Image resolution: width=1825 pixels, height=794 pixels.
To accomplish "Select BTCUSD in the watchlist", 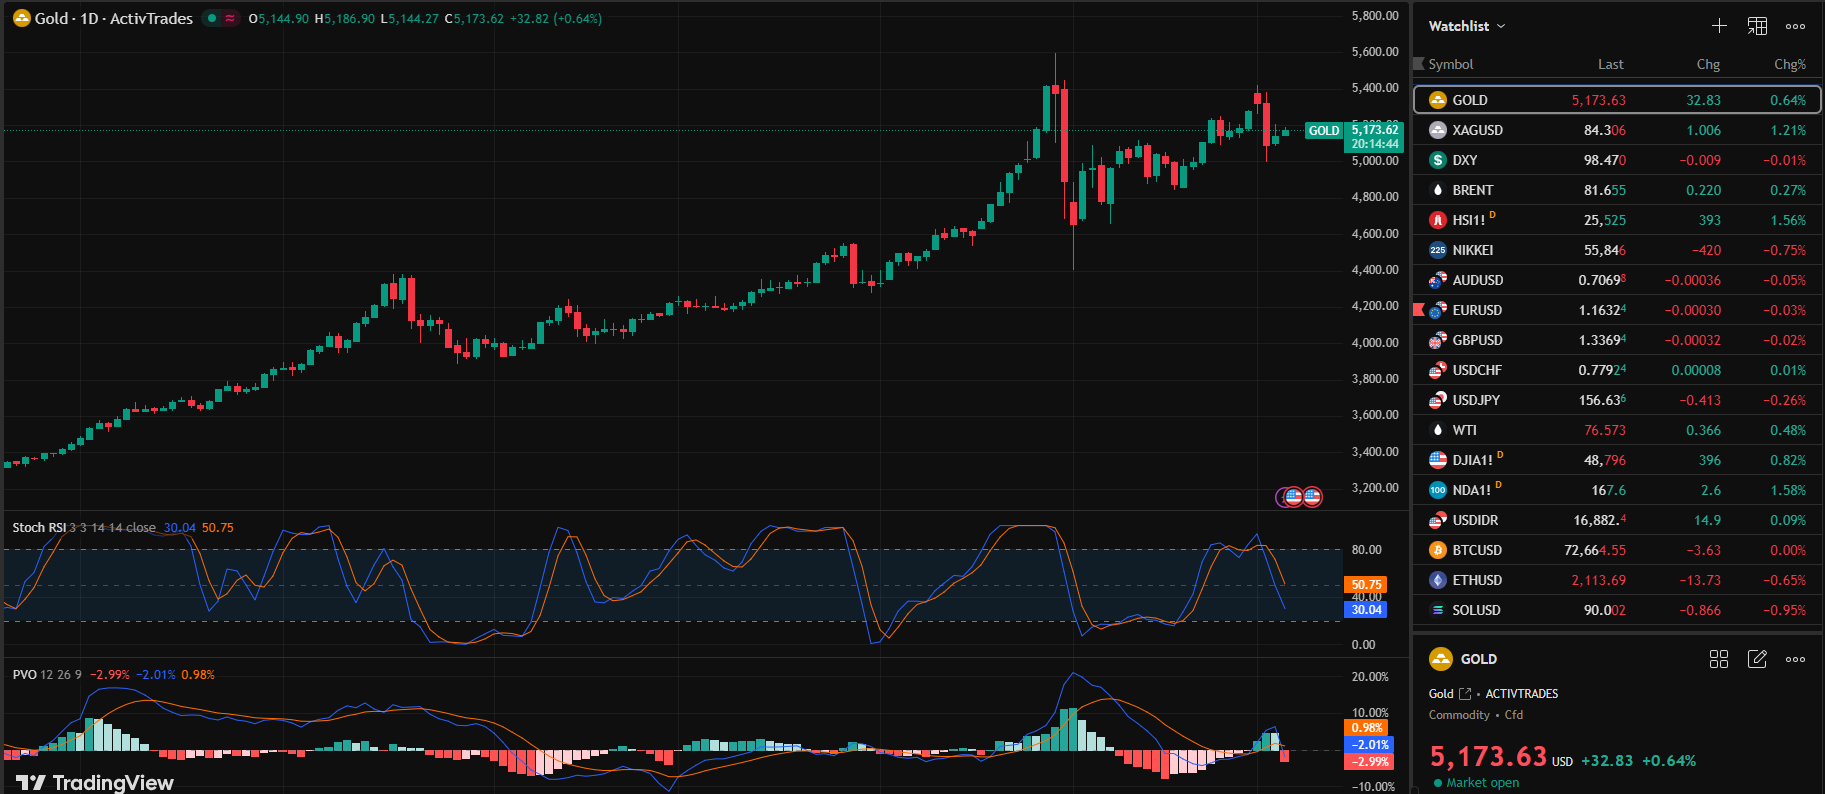I will [x=1476, y=550].
